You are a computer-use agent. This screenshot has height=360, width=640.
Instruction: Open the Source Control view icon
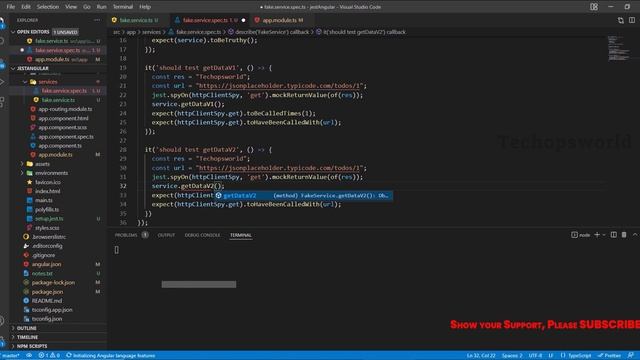[x=2, y=64]
